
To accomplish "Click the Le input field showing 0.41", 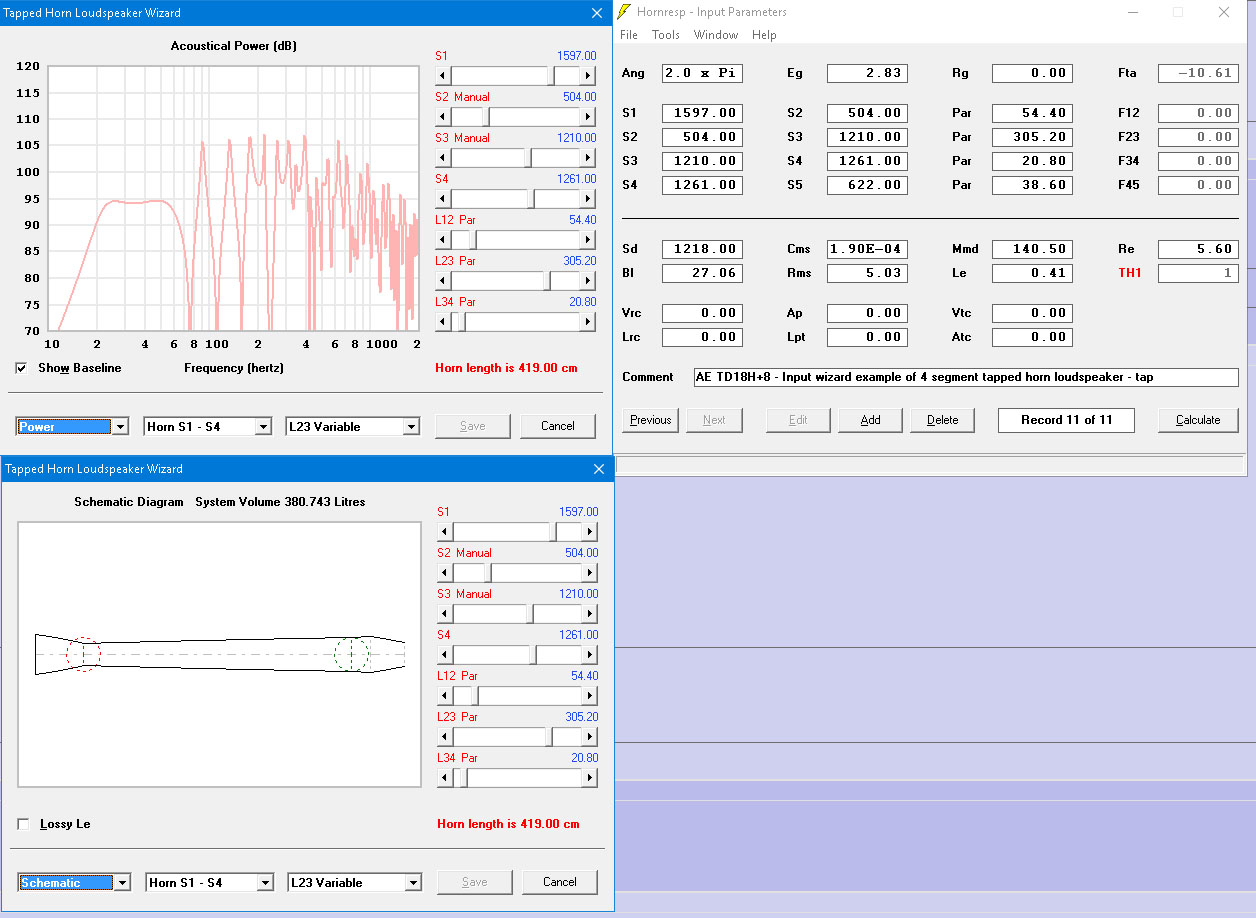I will pos(1032,273).
